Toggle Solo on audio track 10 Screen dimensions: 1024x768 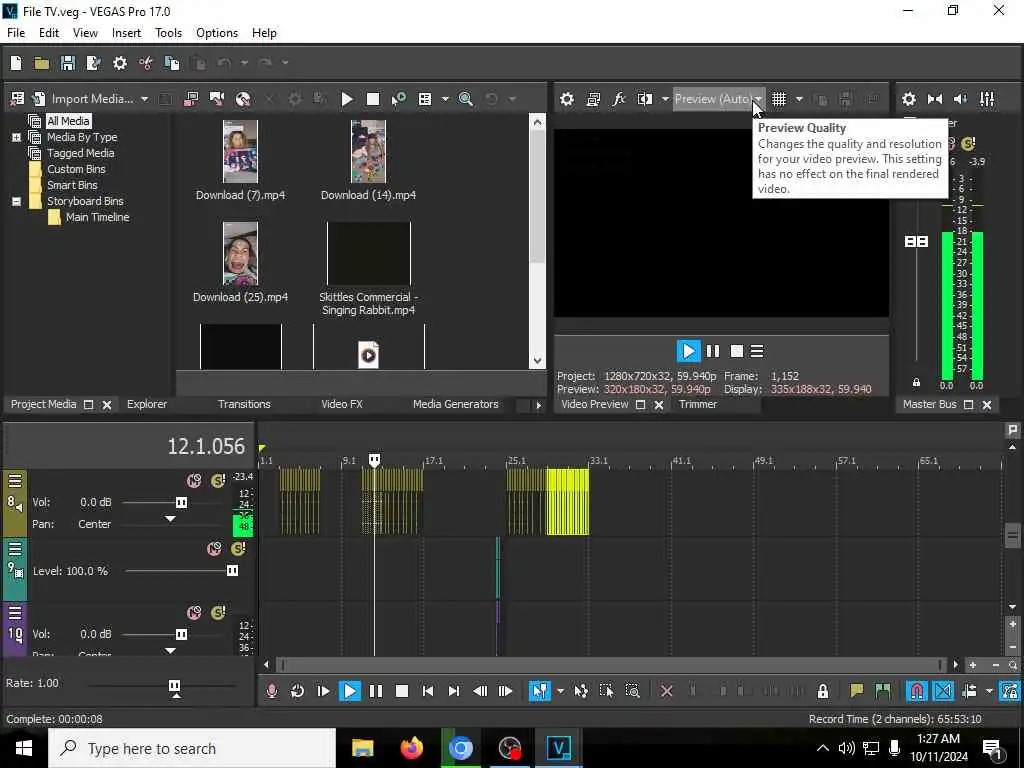pos(218,613)
